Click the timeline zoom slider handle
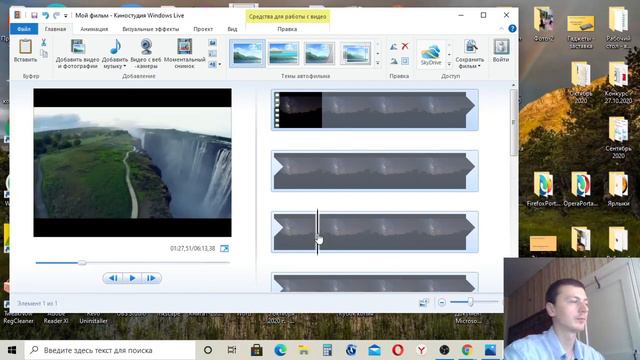Viewport: 640px width, 360px height. (470, 302)
